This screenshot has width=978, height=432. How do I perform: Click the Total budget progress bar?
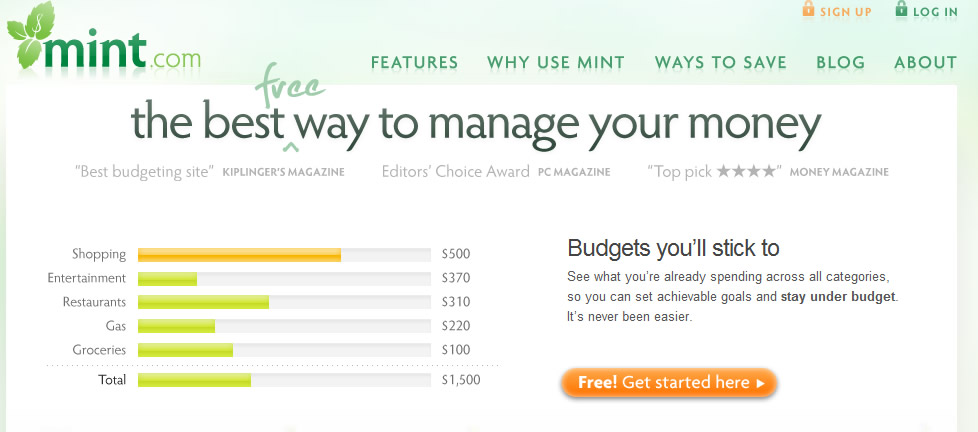tap(194, 380)
